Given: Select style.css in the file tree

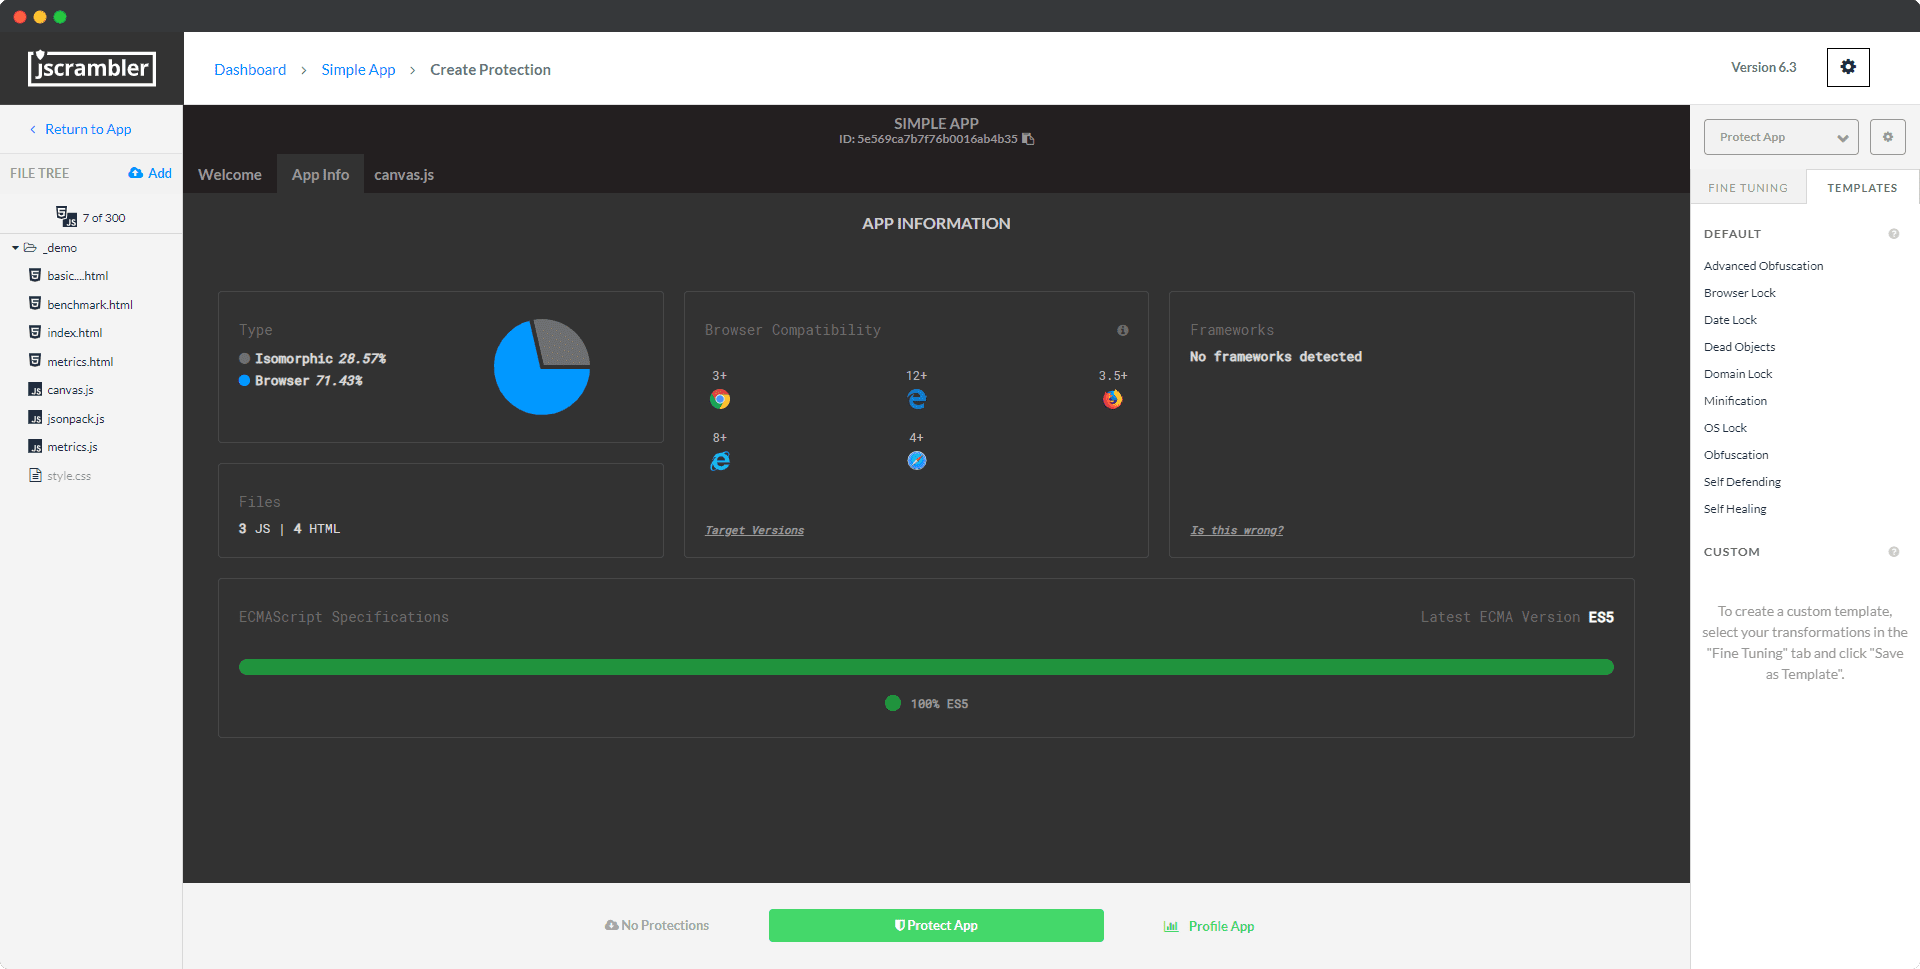Looking at the screenshot, I should point(69,476).
